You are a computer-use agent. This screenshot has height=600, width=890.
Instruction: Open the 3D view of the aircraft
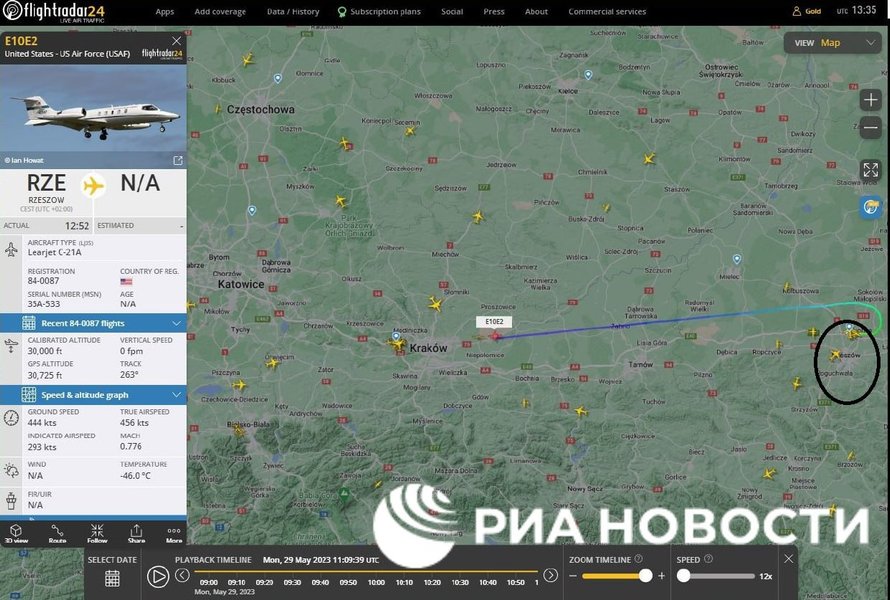(16, 533)
